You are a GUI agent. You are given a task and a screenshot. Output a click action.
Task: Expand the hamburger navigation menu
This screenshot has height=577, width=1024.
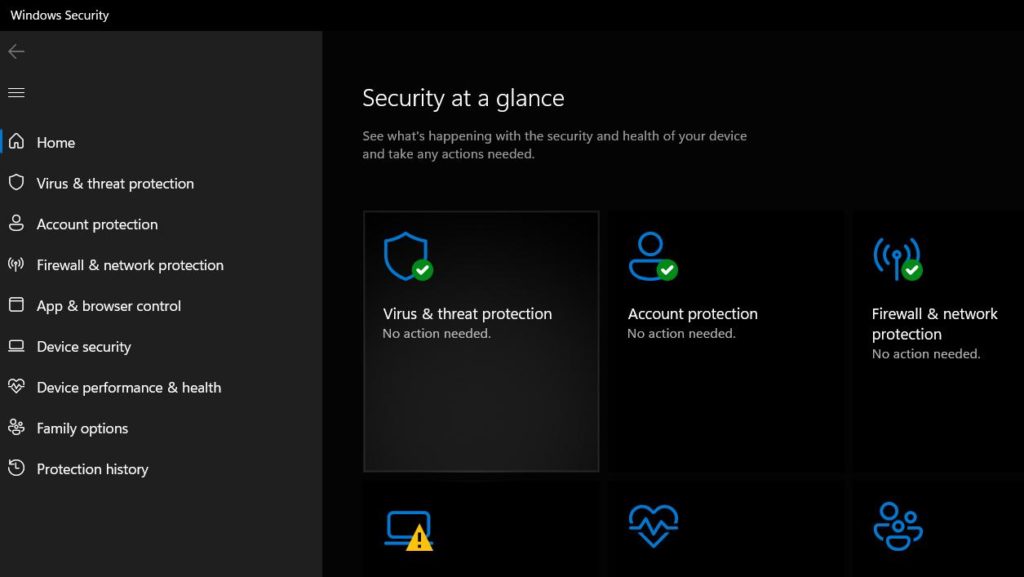click(x=16, y=93)
